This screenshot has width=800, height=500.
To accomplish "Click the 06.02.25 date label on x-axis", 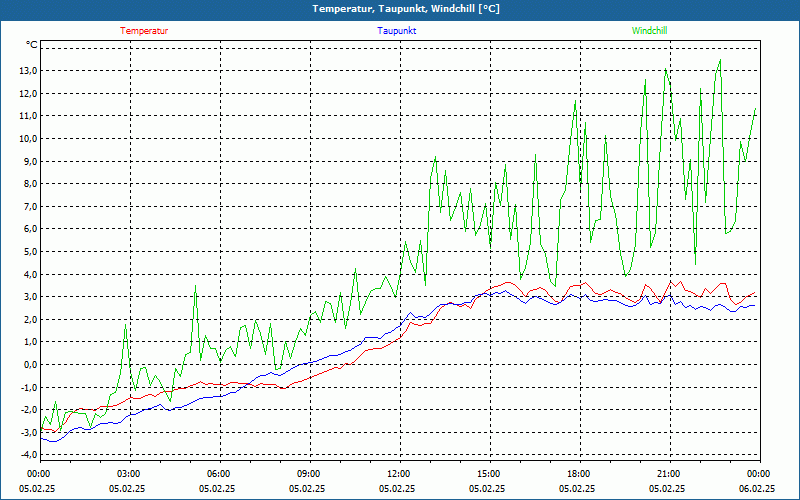I will click(757, 488).
